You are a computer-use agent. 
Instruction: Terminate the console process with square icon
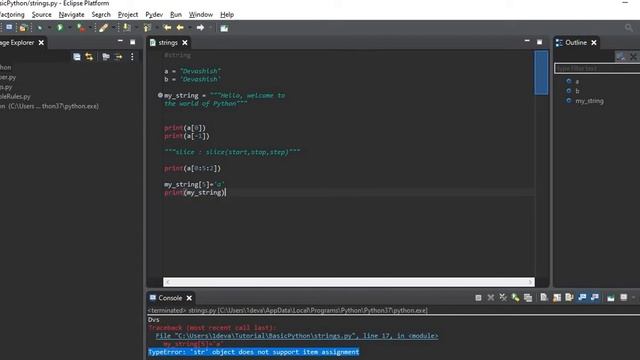pos(478,298)
